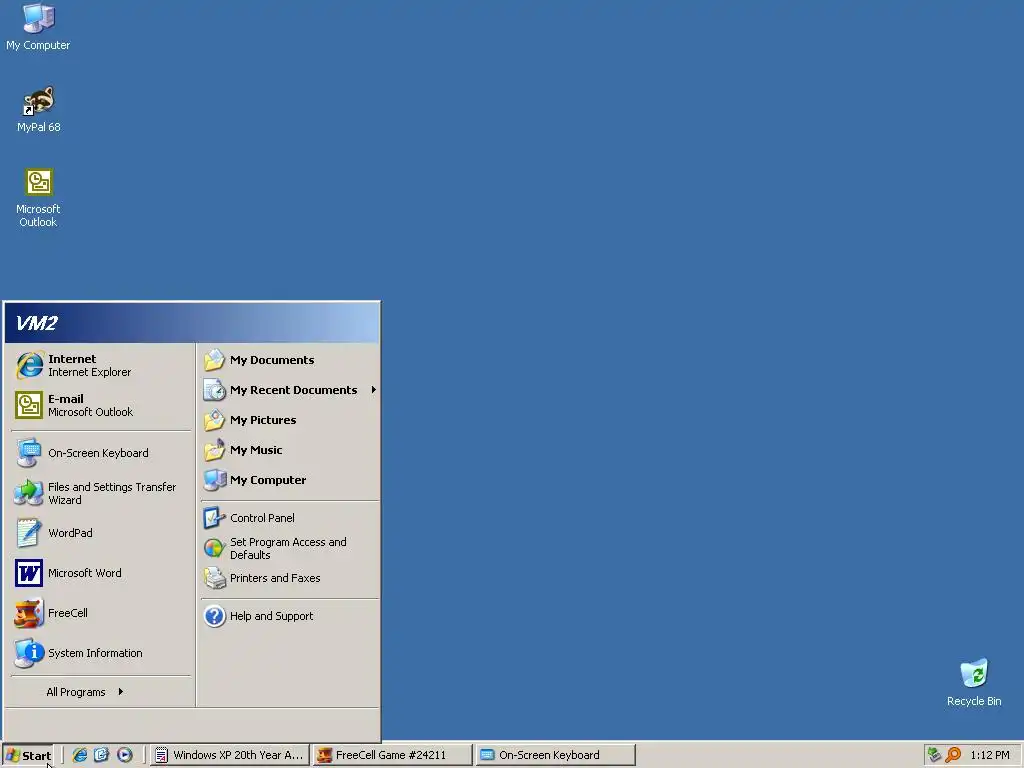
Task: Switch to On-Screen Keyboard taskbar button
Action: coord(556,755)
